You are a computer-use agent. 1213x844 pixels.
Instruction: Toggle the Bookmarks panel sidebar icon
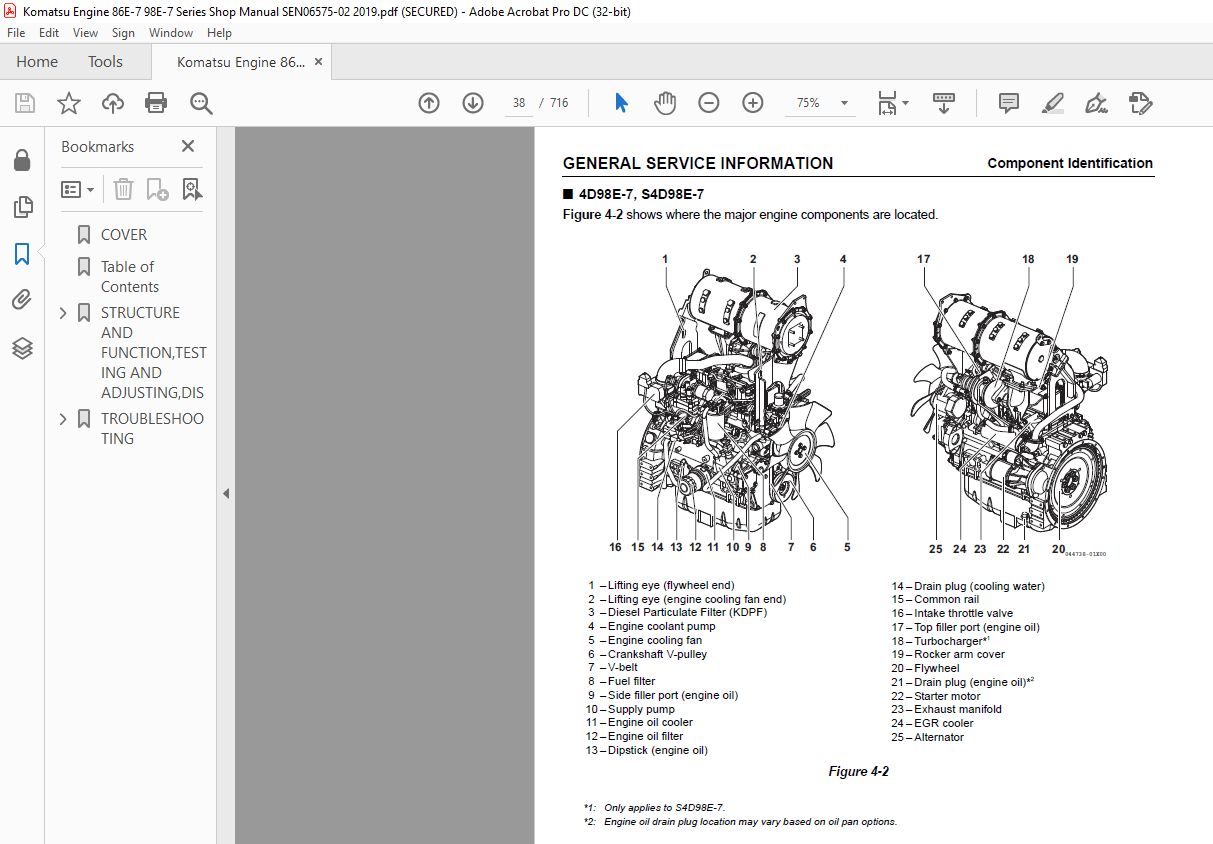(x=22, y=254)
